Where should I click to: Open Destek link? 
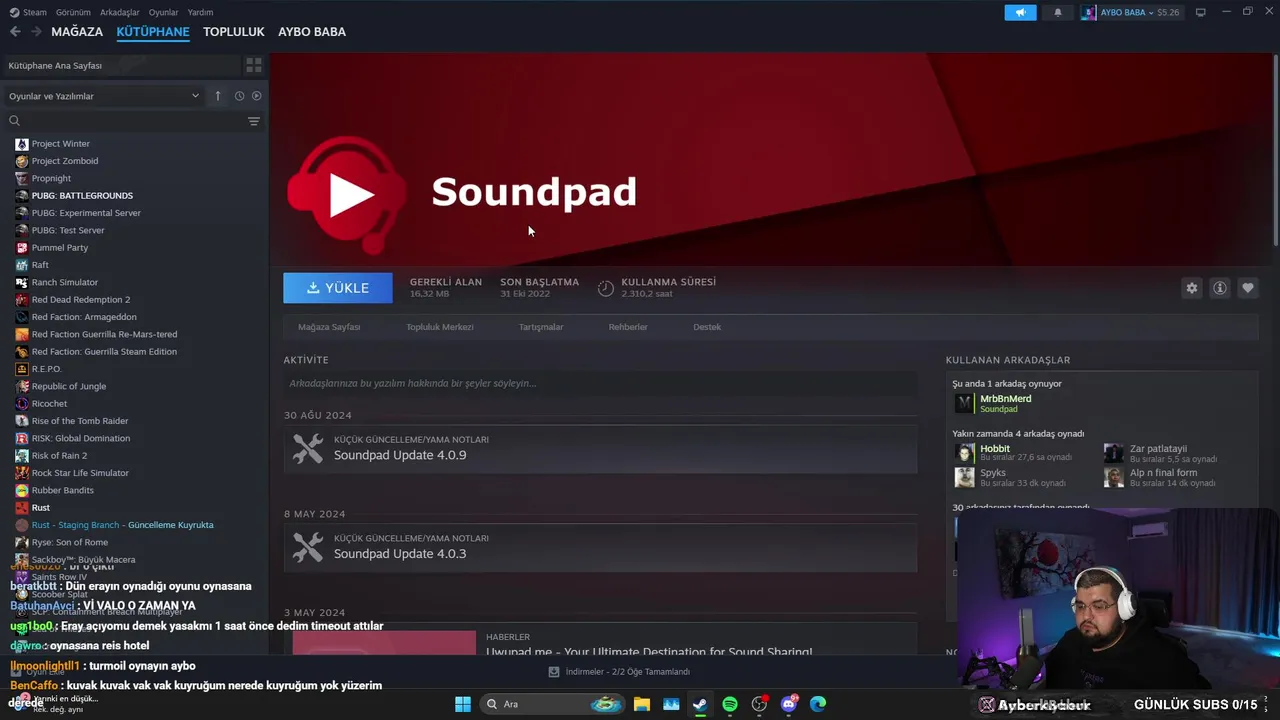(707, 327)
